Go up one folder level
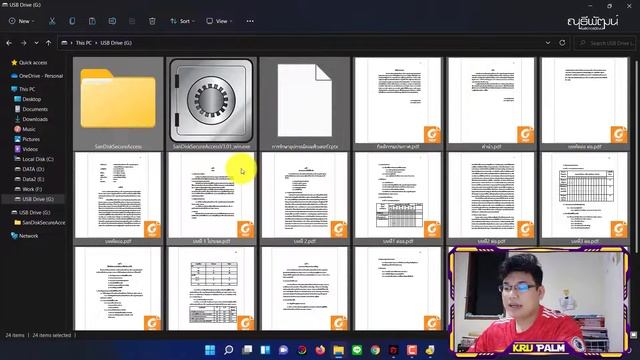 (x=49, y=43)
